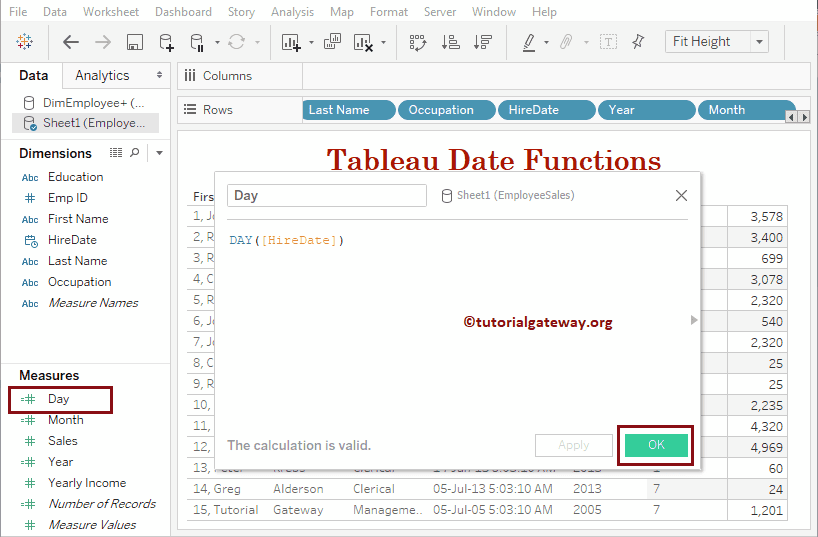Image resolution: width=818 pixels, height=537 pixels.
Task: Open dropdown arrow next to Run Update
Action: pyautogui.click(x=257, y=42)
